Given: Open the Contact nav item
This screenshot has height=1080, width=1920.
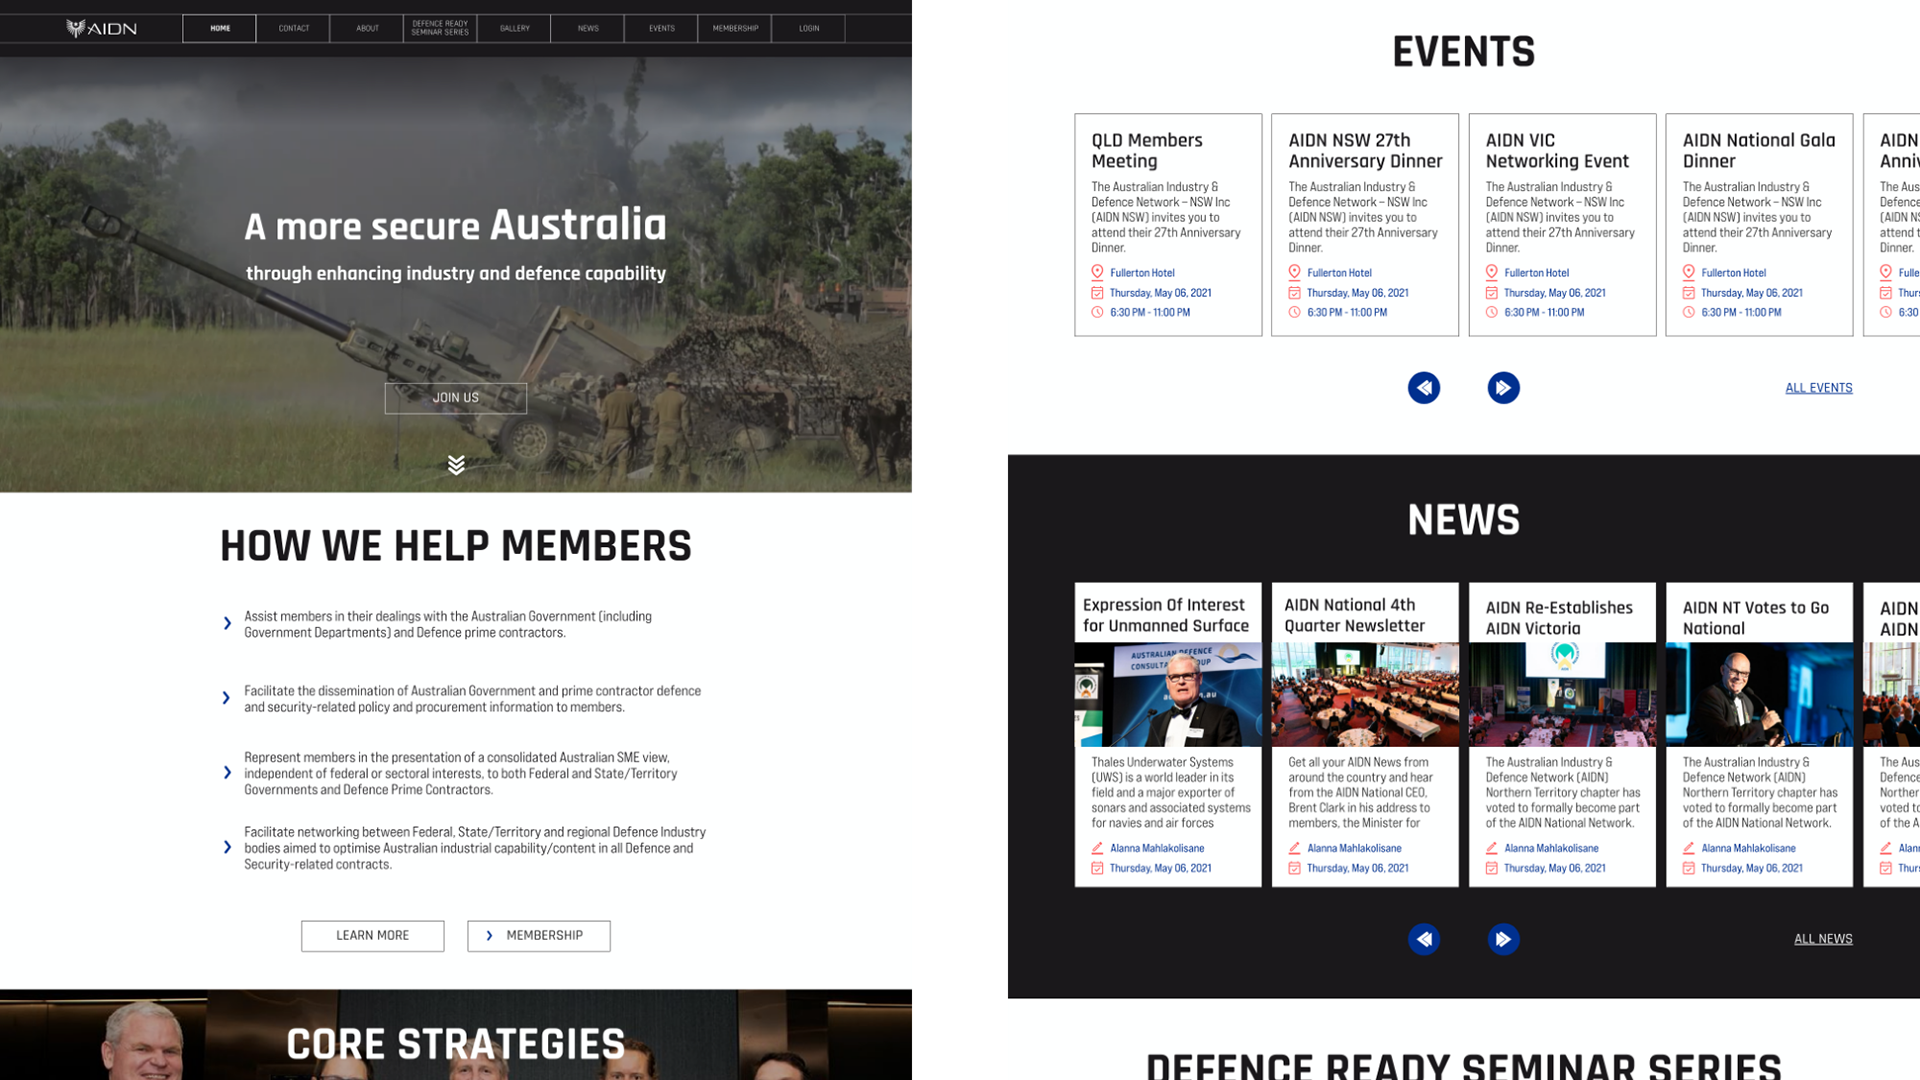Looking at the screenshot, I should point(294,28).
